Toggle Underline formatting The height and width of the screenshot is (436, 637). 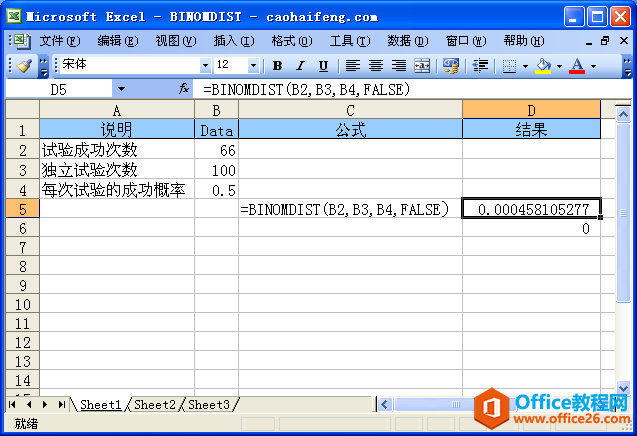point(323,65)
